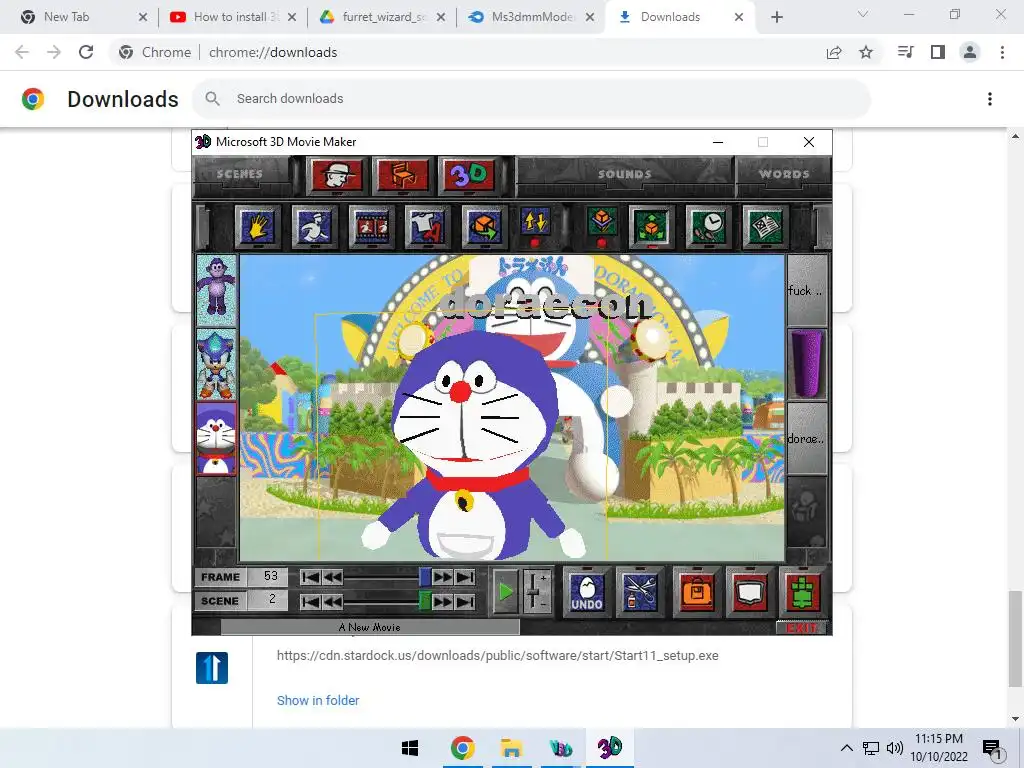Viewport: 1024px width, 768px height.
Task: Click the volume slider beside play
Action: (x=536, y=592)
